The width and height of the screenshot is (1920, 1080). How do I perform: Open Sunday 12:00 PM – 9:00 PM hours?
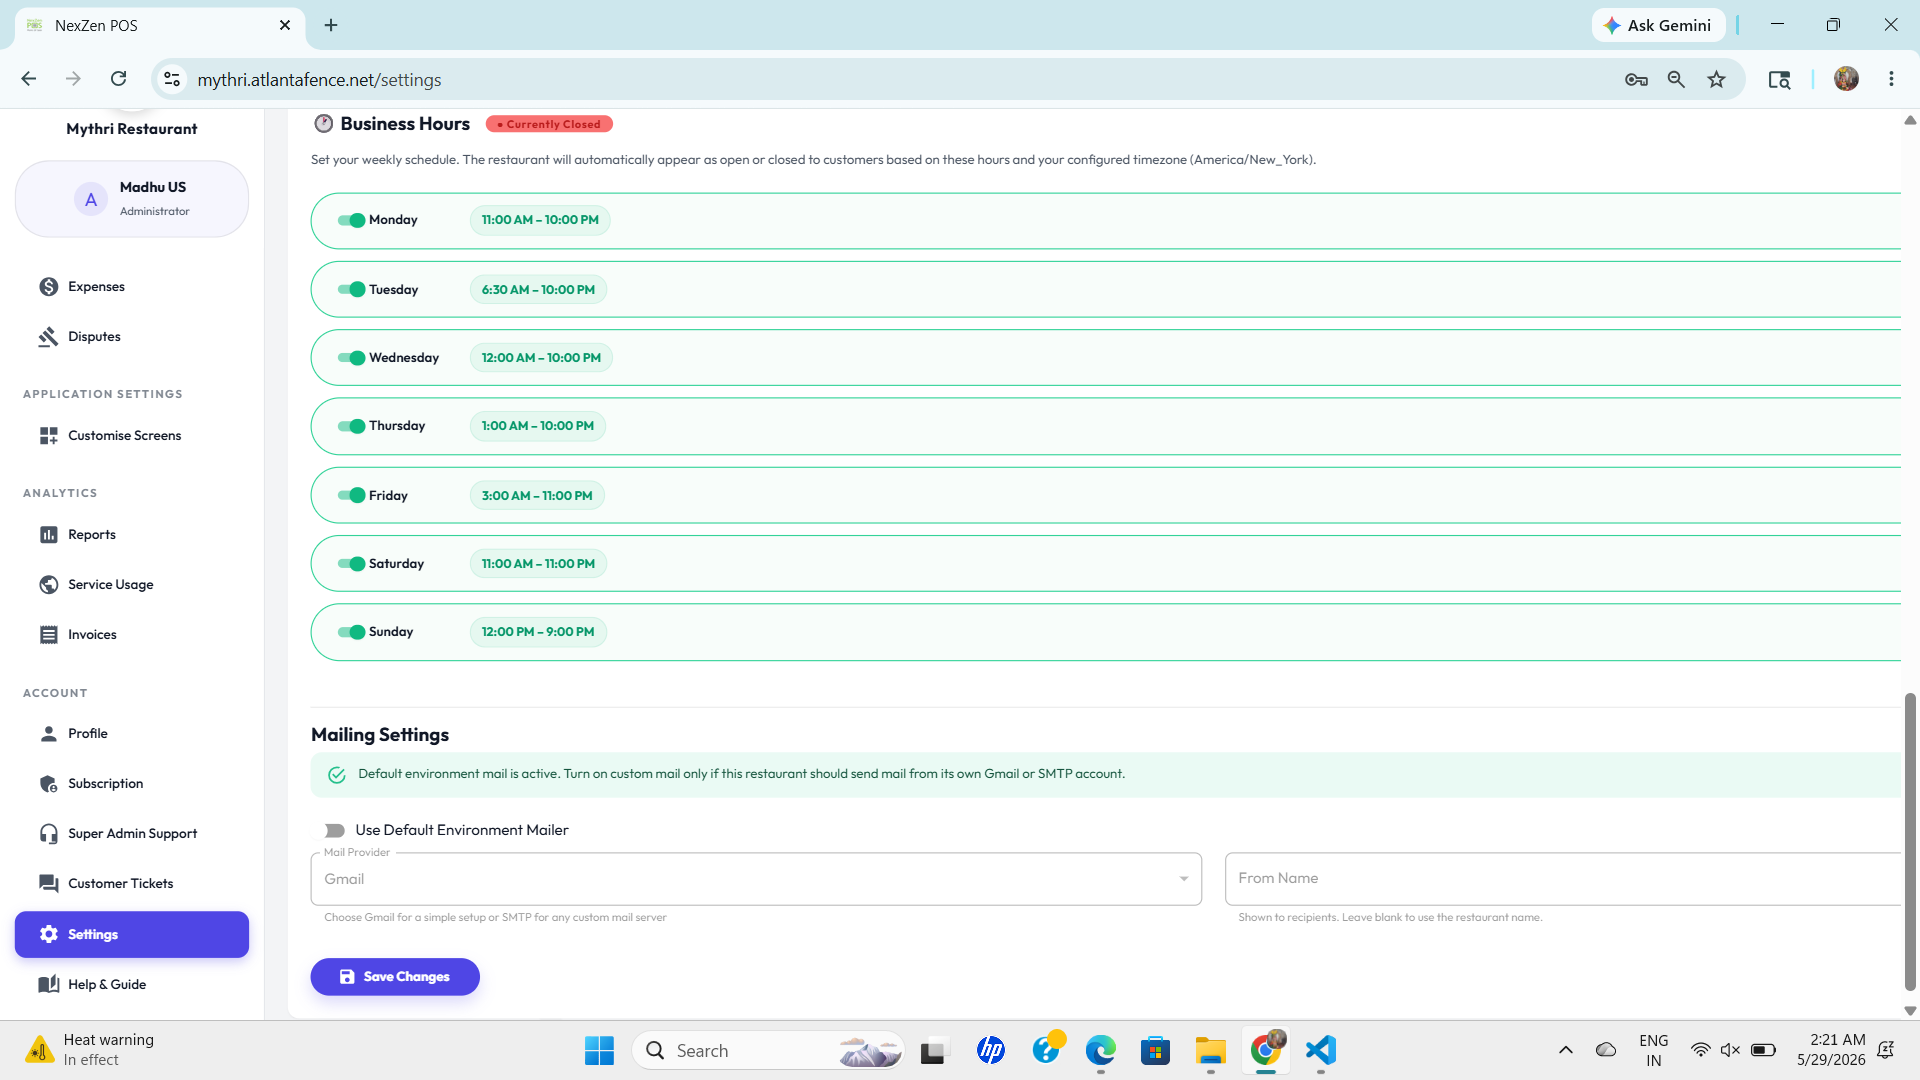point(538,632)
